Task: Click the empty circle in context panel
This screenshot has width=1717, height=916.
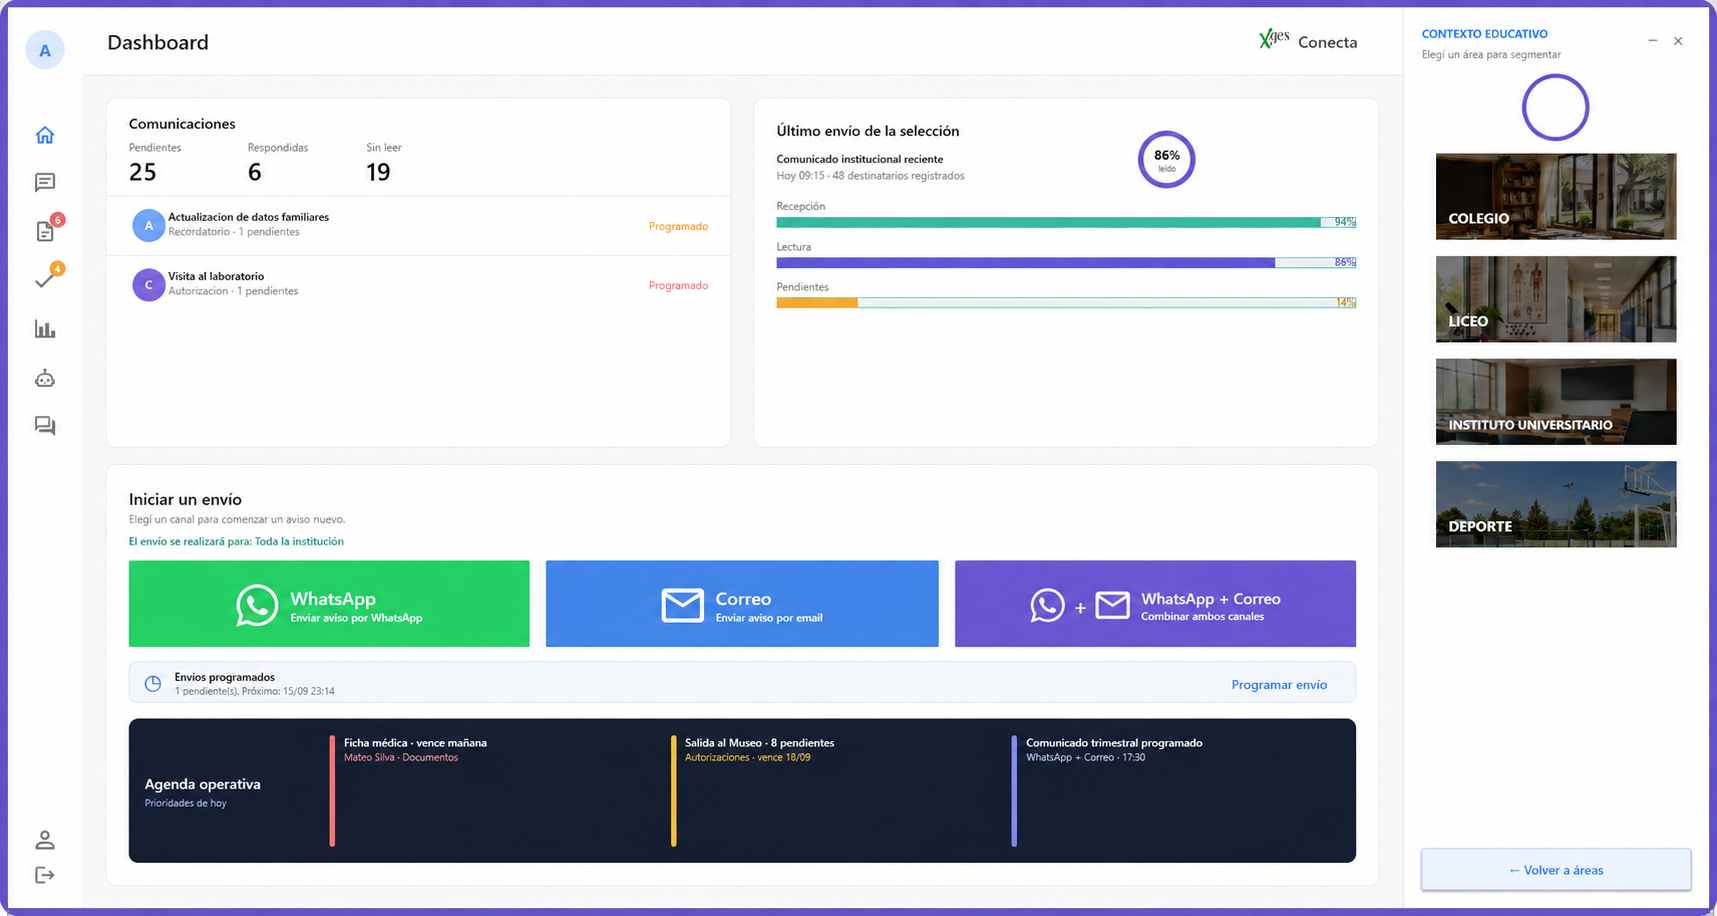Action: [1555, 107]
